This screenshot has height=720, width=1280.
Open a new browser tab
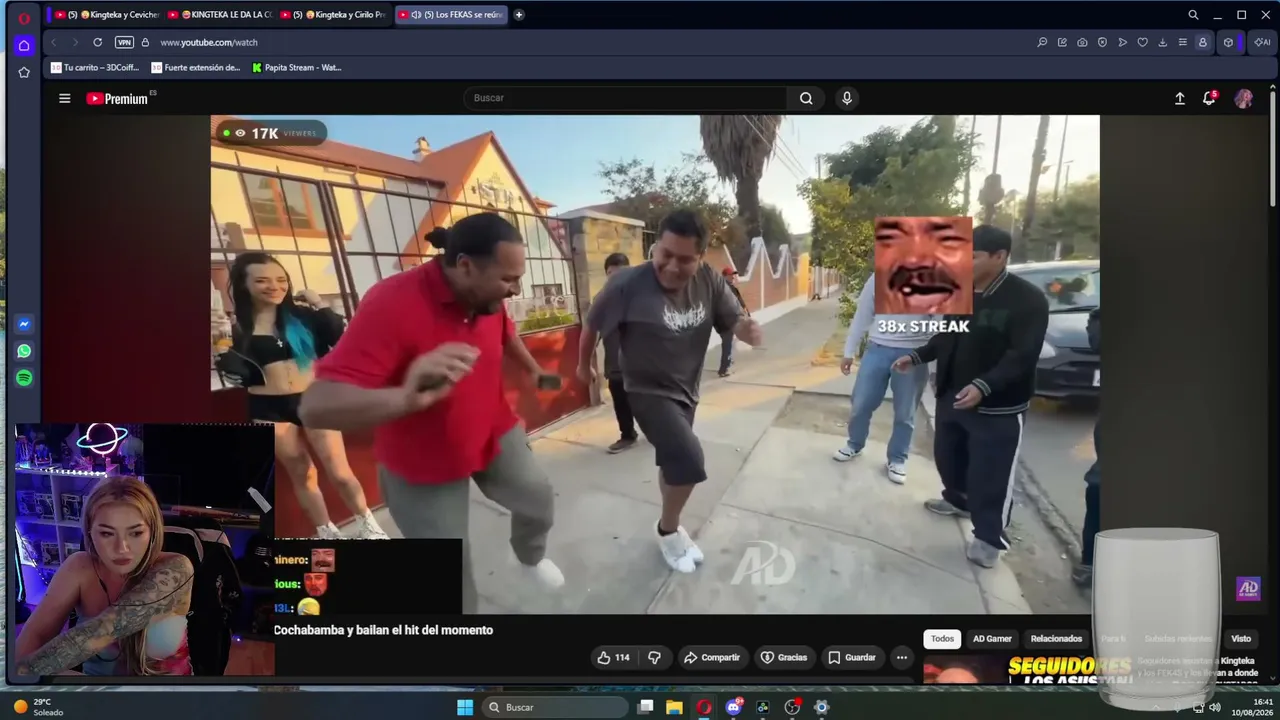pyautogui.click(x=519, y=15)
